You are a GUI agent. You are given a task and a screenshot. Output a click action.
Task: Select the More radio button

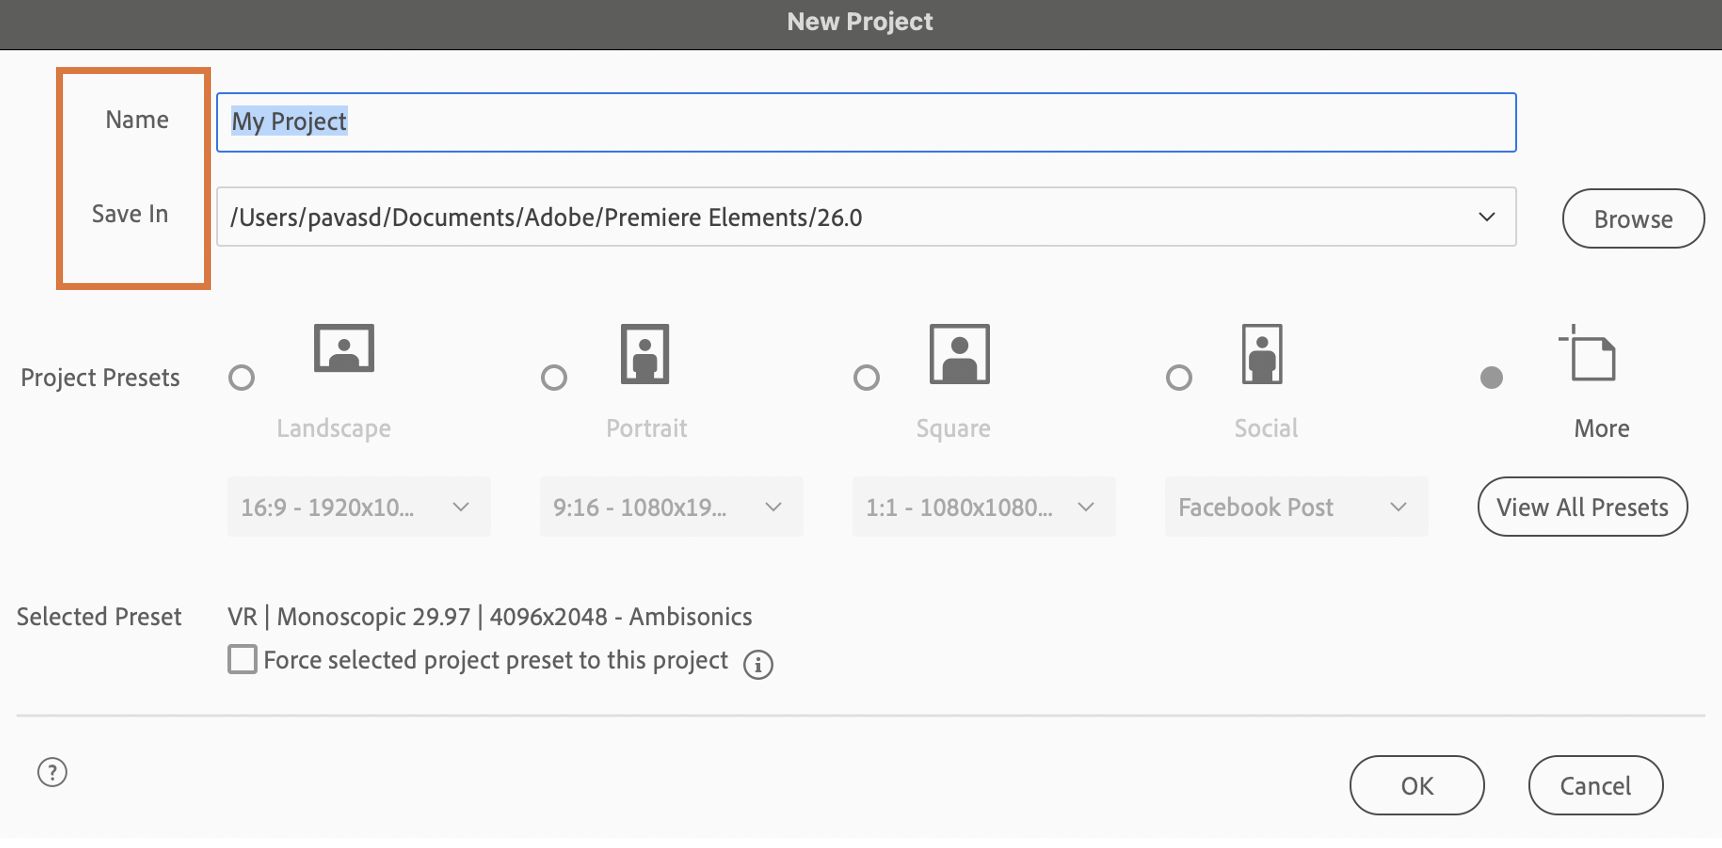[x=1491, y=378]
